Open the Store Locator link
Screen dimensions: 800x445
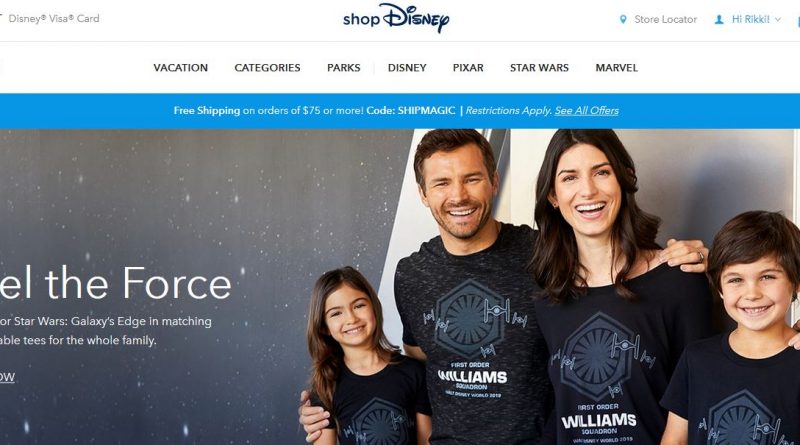pos(665,19)
